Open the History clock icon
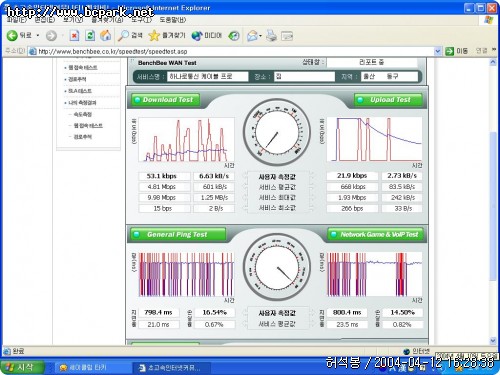The image size is (500, 375). [x=234, y=36]
